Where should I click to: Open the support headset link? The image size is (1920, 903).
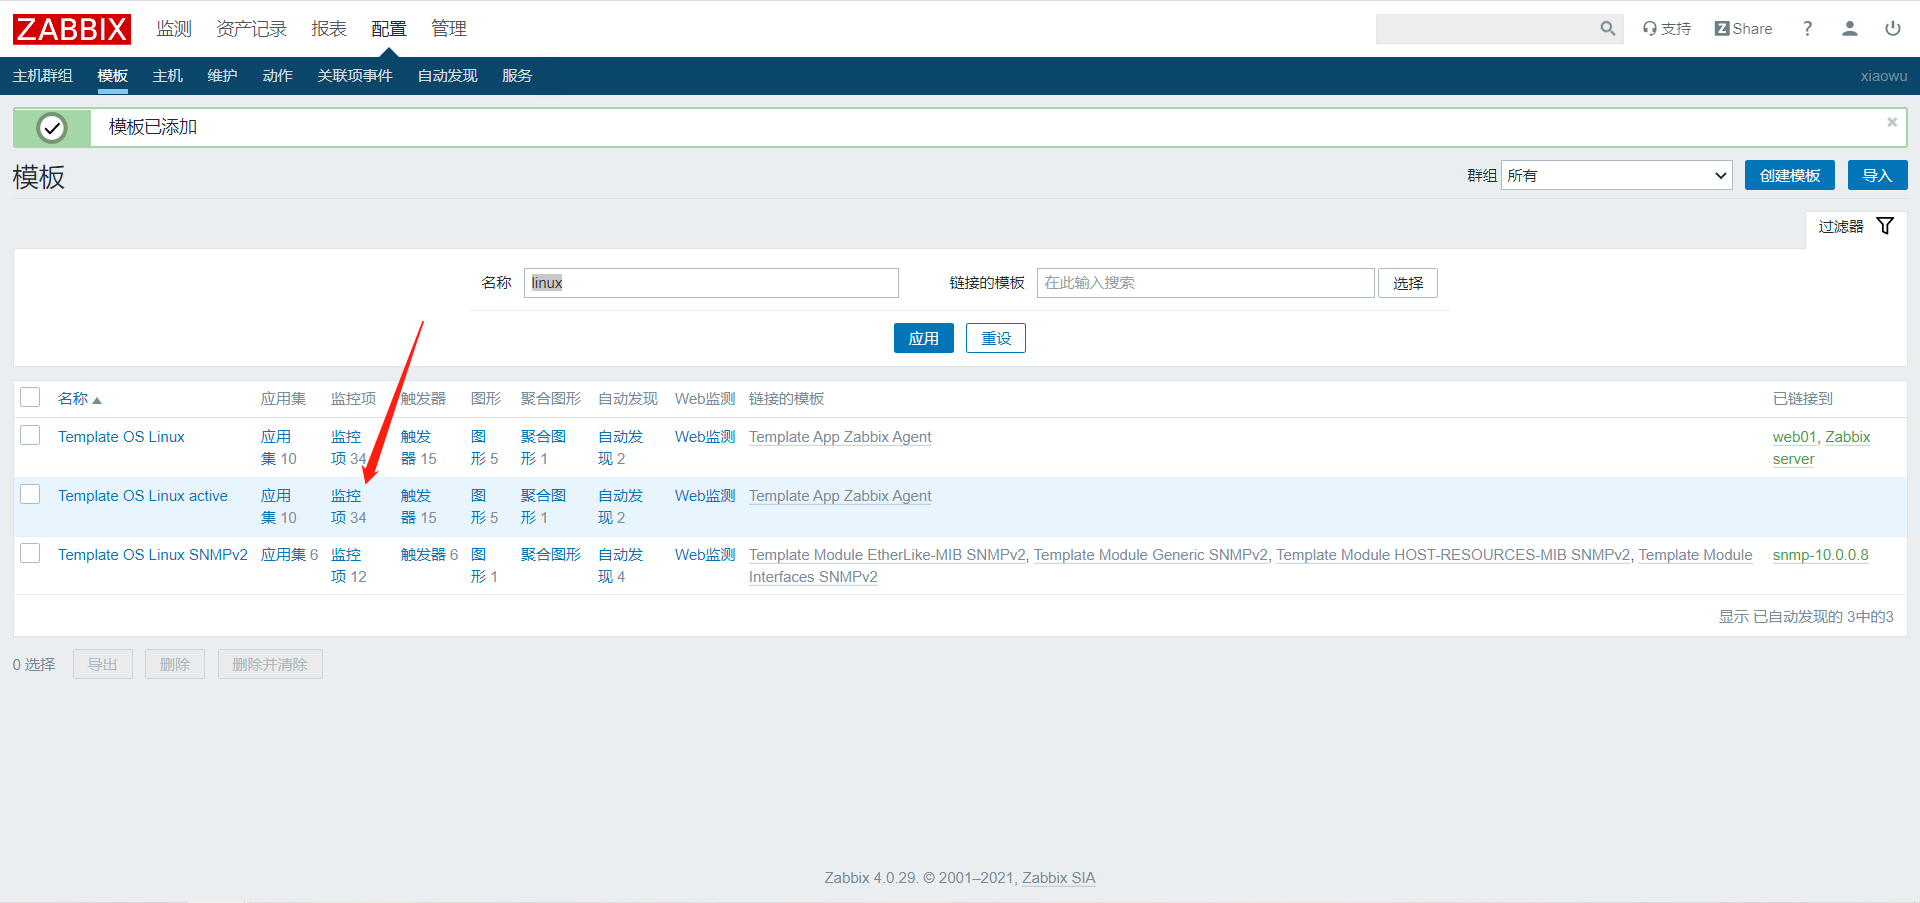(1666, 29)
